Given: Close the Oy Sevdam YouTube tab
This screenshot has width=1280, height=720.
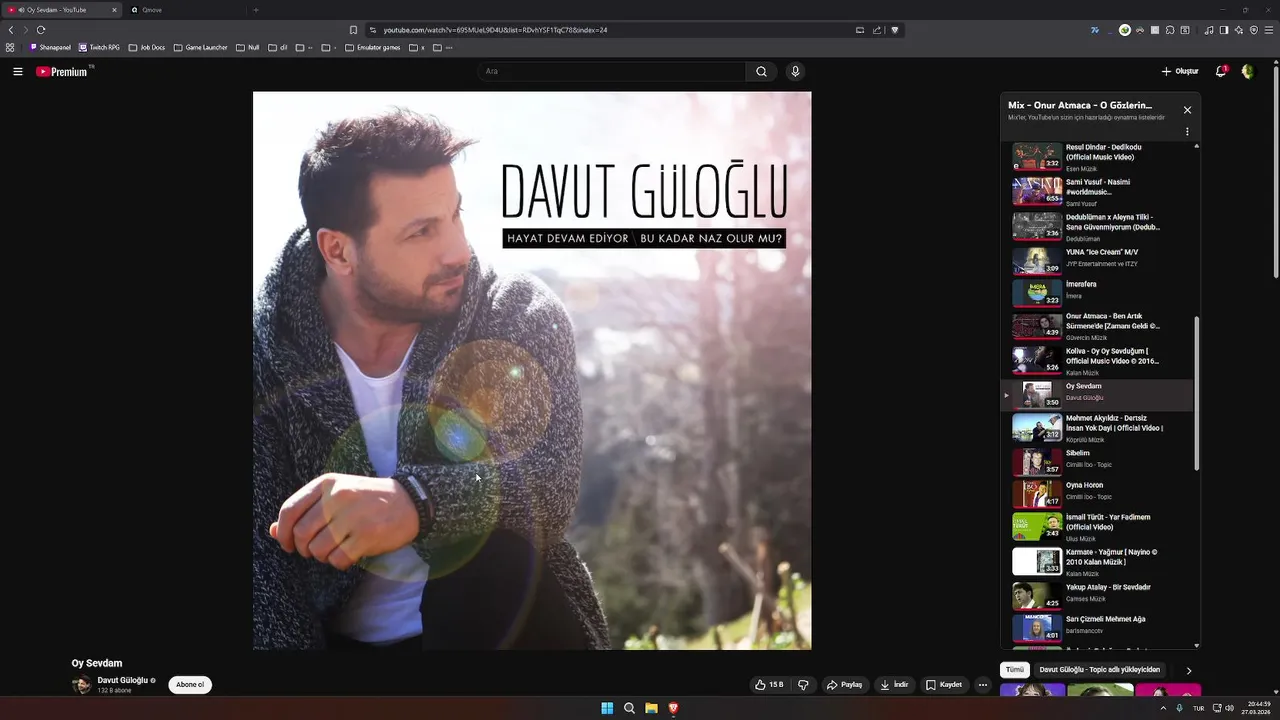Looking at the screenshot, I should 114,10.
